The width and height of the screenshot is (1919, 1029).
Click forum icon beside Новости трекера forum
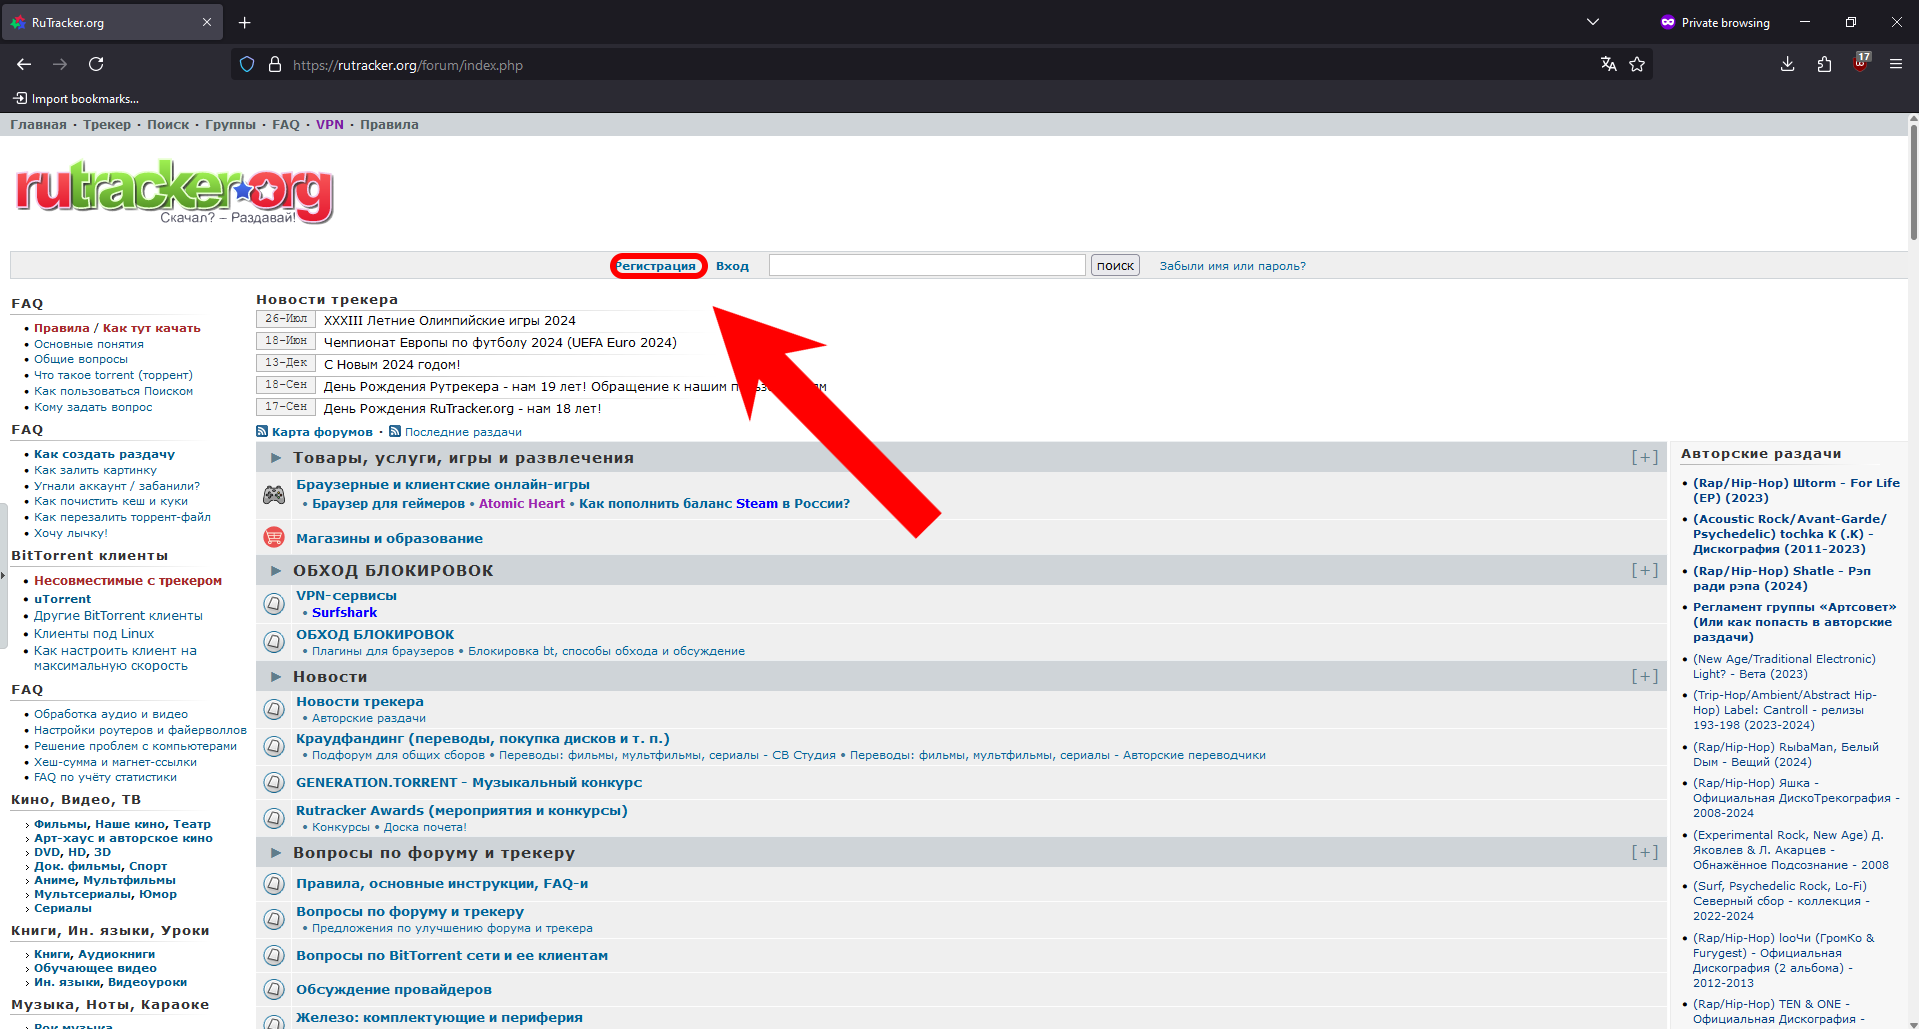click(x=274, y=709)
